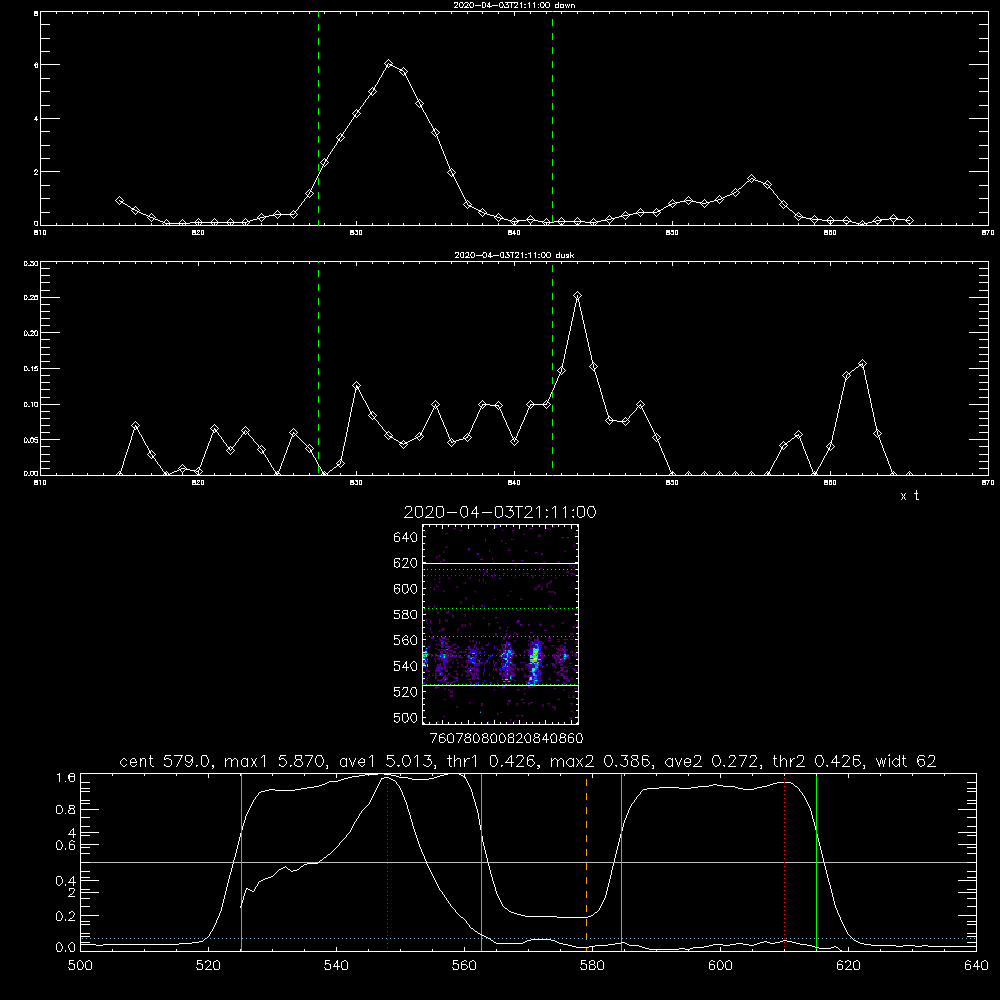This screenshot has height=1000, width=1000.
Task: Click the '2020-04-03T21:11:00 dawn' plot title
Action: [x=514, y=5]
